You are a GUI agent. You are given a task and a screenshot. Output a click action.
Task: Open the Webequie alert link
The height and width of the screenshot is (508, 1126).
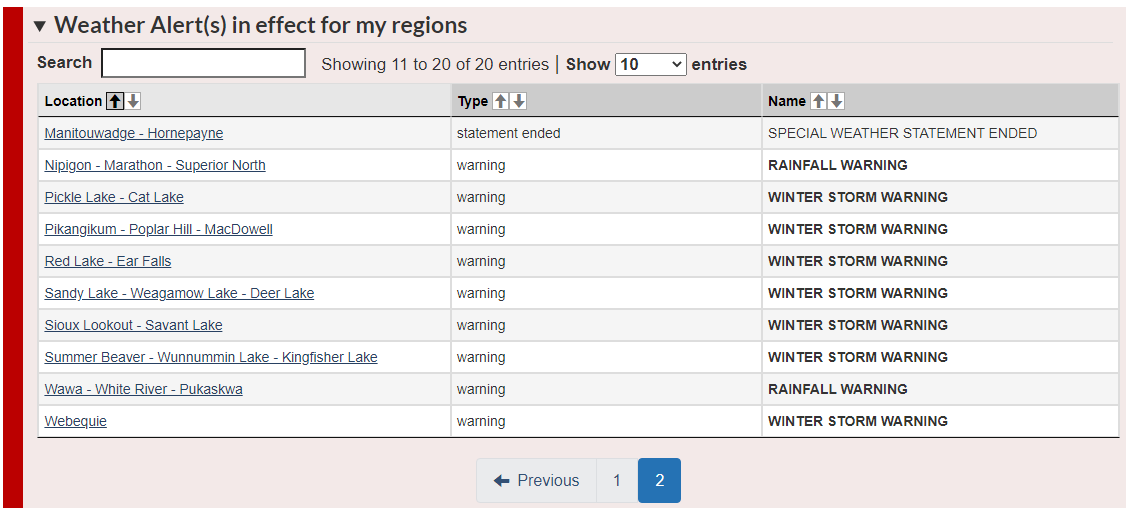(x=75, y=421)
